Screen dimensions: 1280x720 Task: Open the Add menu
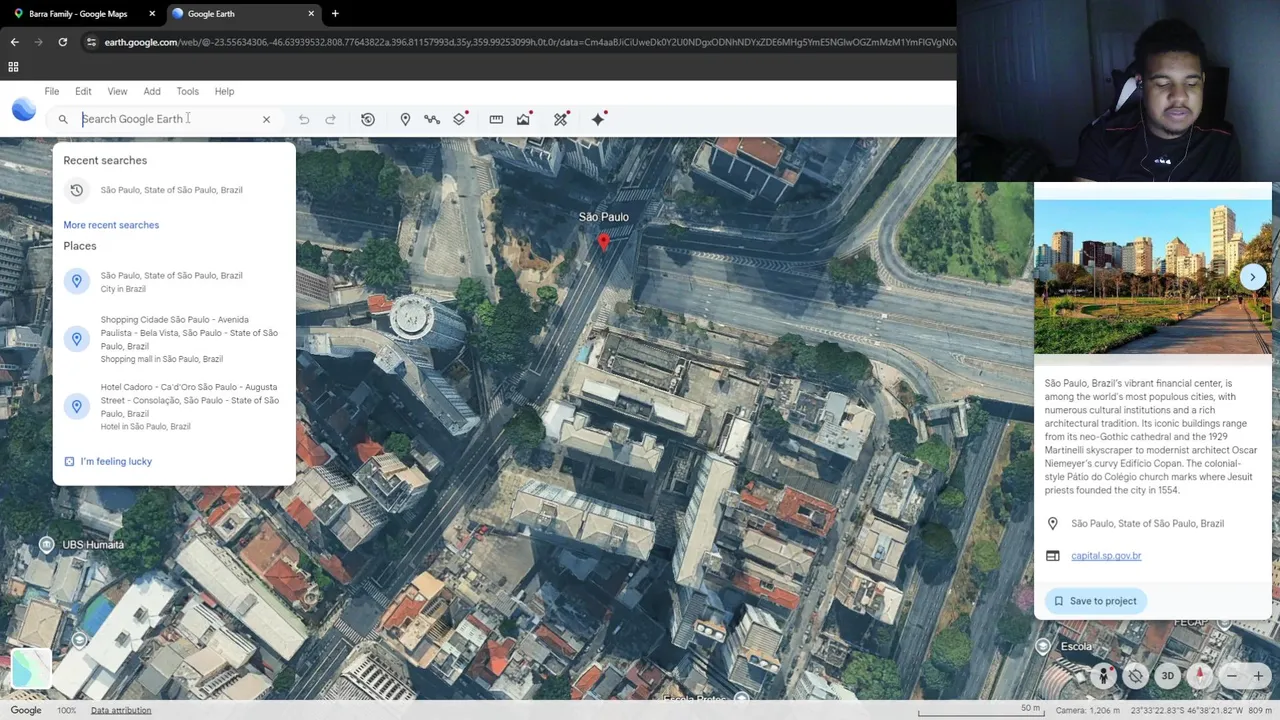click(152, 91)
